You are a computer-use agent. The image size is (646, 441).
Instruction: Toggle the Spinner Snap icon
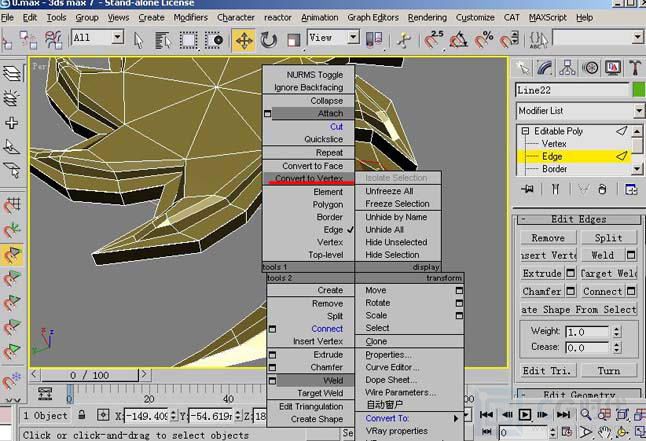point(509,40)
